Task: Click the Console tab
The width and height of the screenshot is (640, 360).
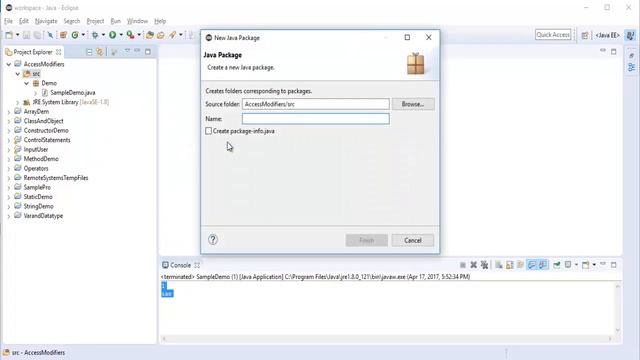Action: click(x=180, y=265)
